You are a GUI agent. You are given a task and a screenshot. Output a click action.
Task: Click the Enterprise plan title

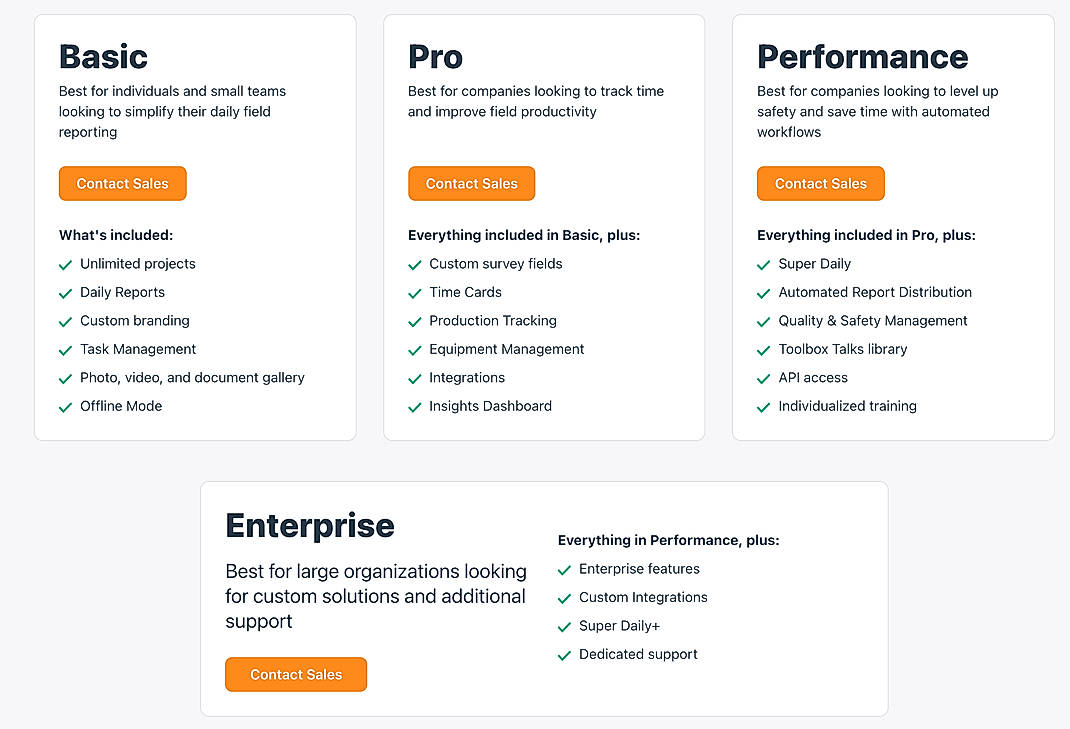pos(310,525)
